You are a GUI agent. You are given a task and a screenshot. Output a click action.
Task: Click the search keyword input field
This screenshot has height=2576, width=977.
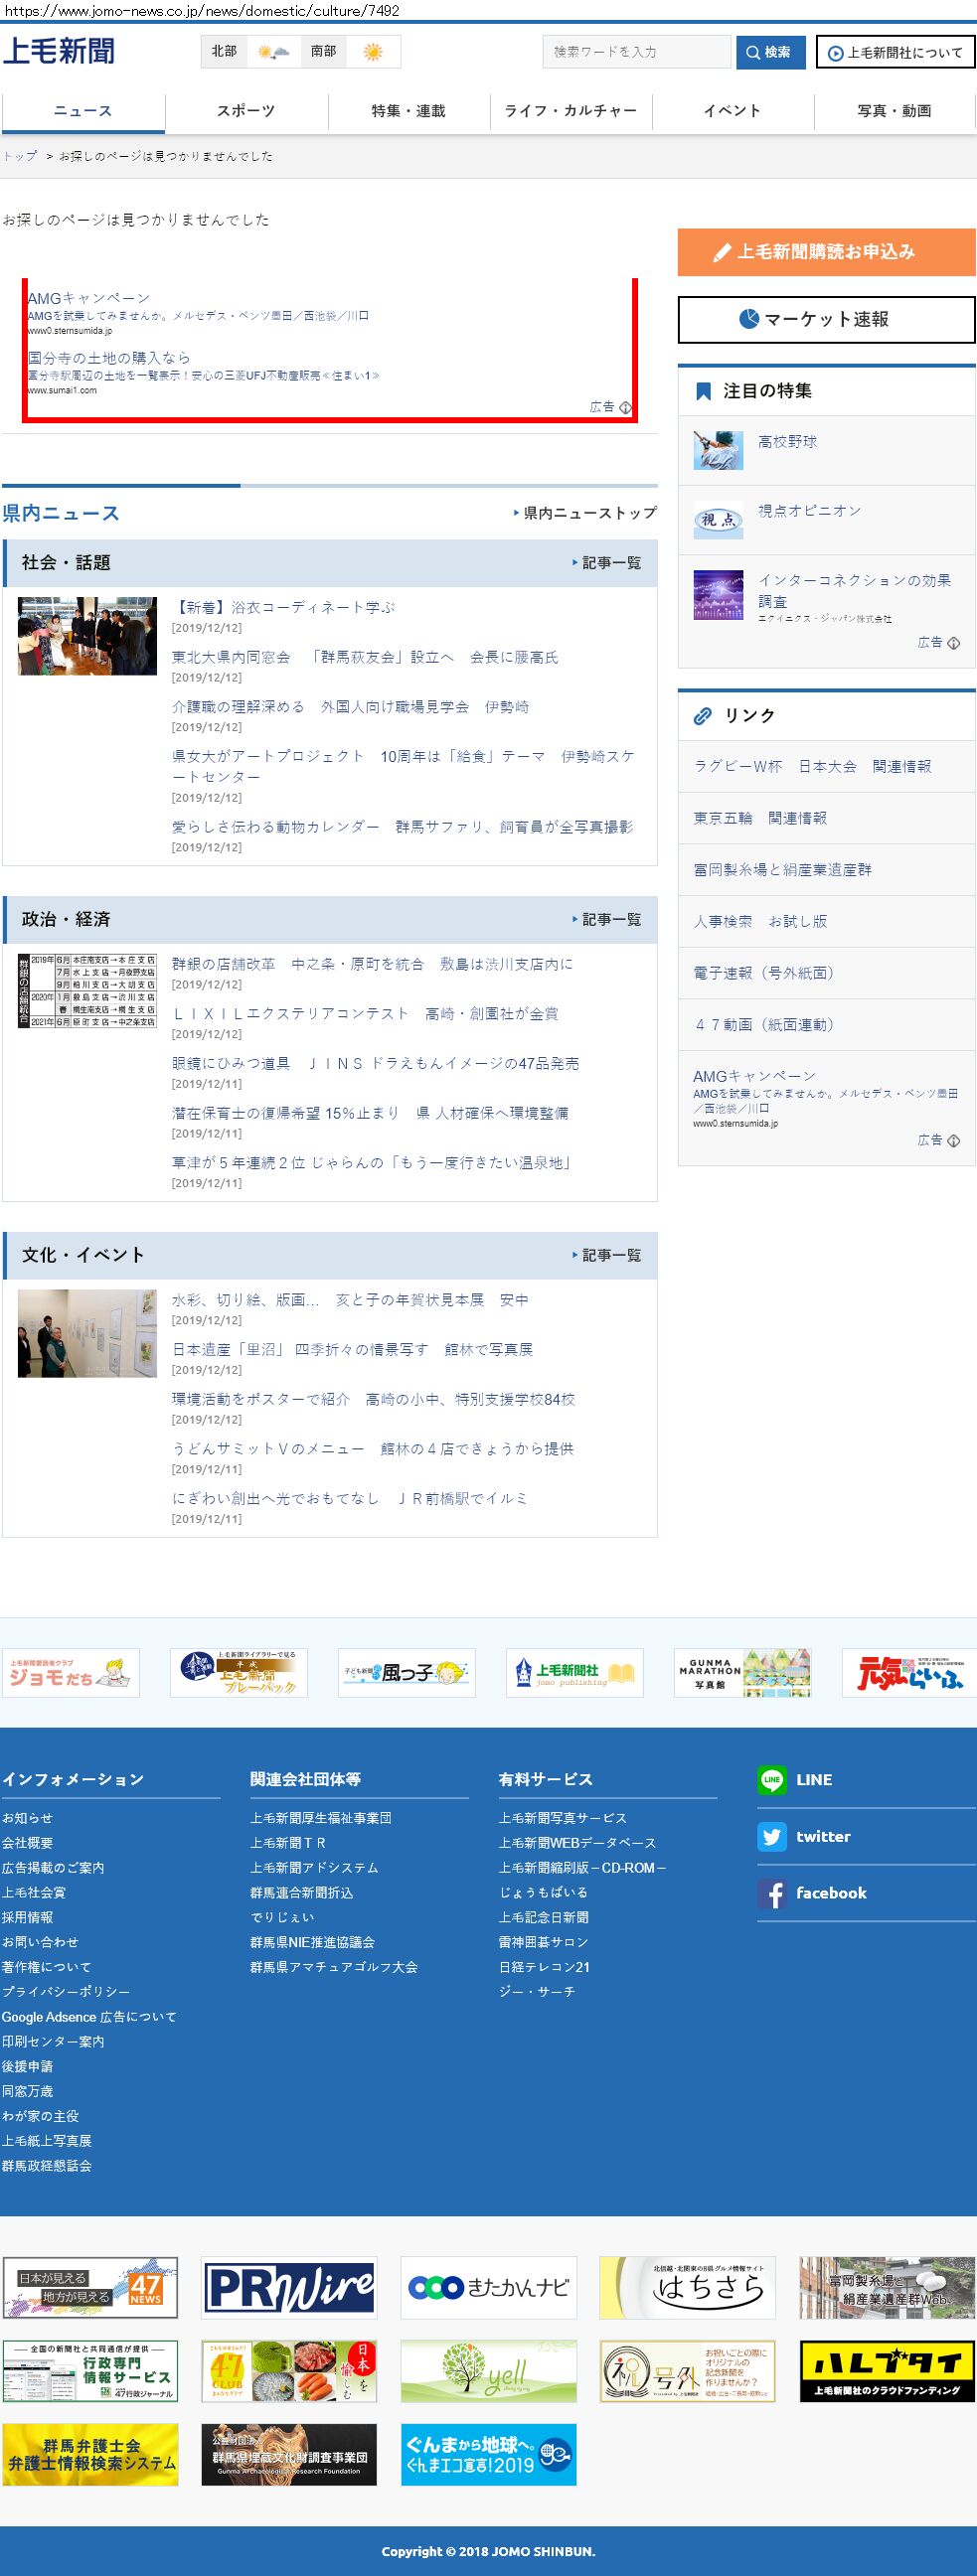pyautogui.click(x=636, y=52)
